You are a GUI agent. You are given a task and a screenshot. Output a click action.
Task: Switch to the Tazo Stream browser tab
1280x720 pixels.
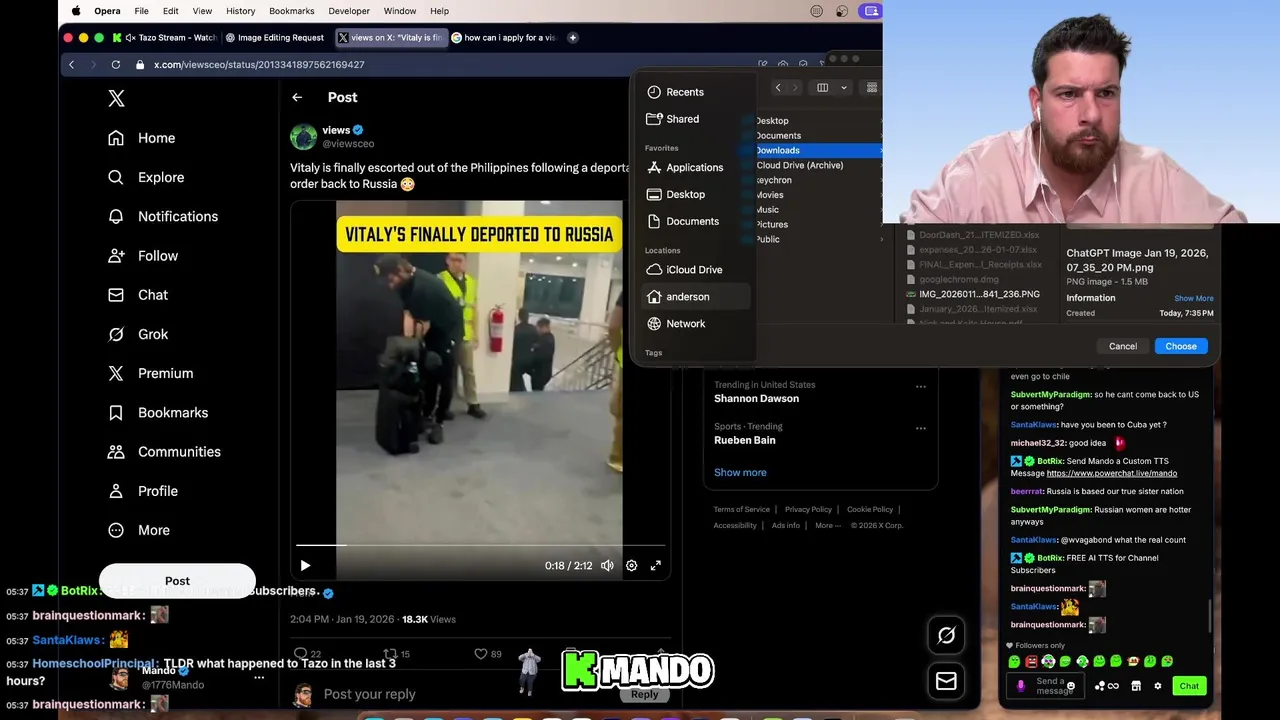165,37
